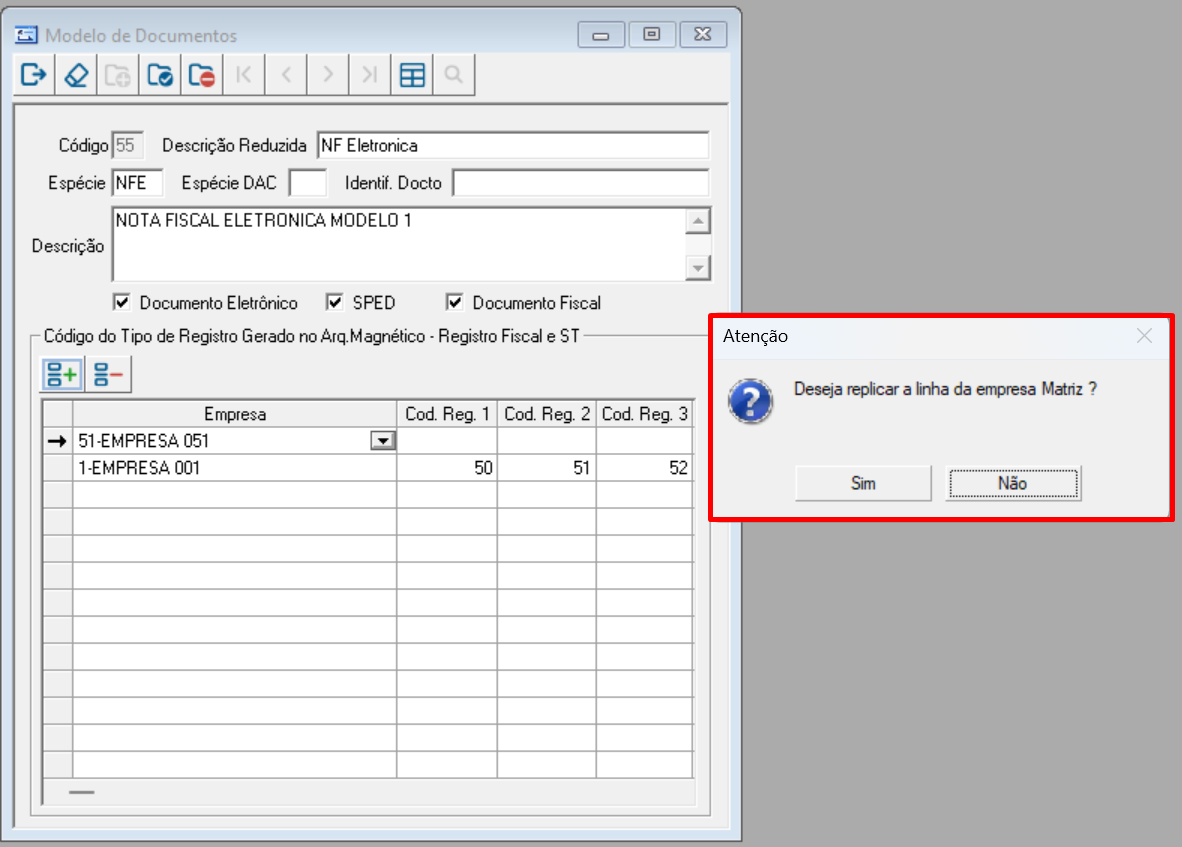Click the search magnifier icon
Viewport: 1182px width, 847px height.
[454, 75]
